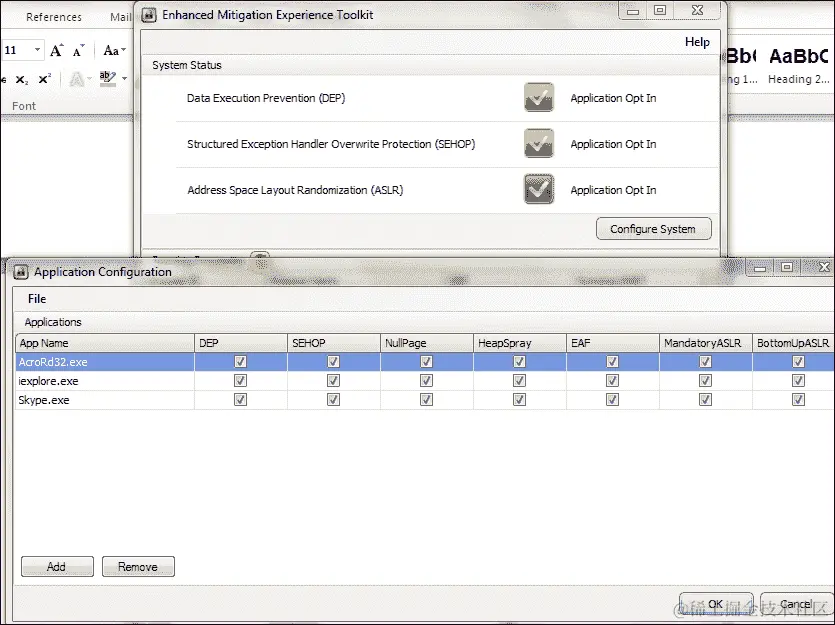Image resolution: width=835 pixels, height=625 pixels.
Task: Toggle MandatoryASLR checkbox for iexplore.exe
Action: coord(705,381)
